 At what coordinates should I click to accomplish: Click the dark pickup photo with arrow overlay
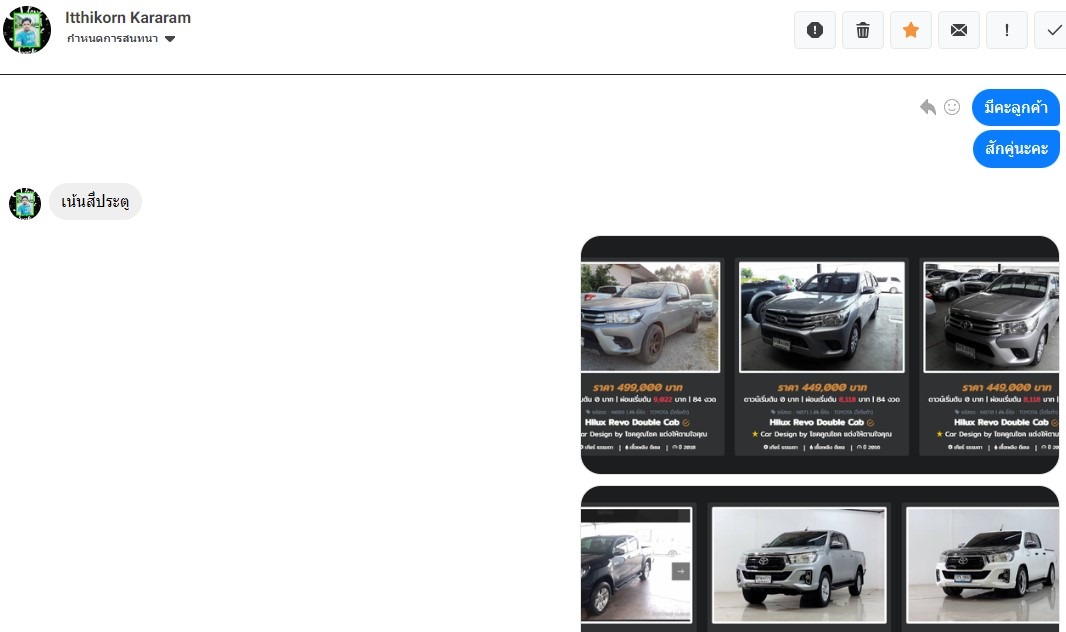click(636, 565)
